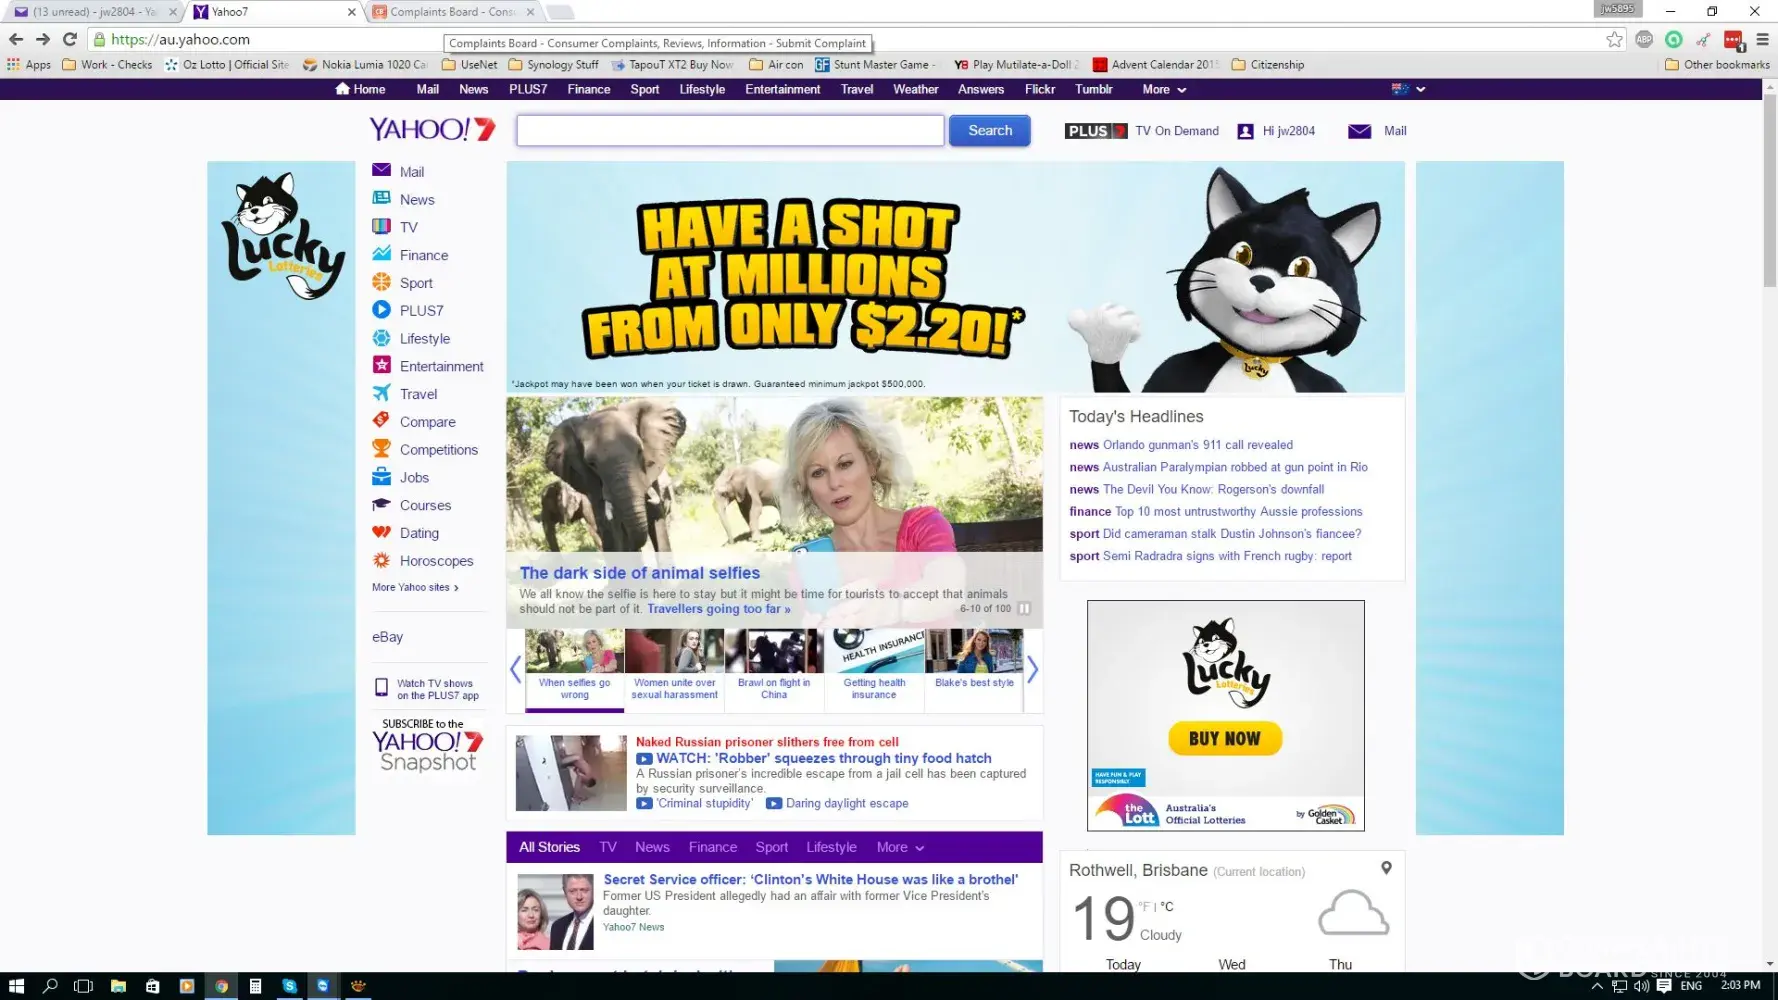Click the Yahoo search input field

(x=730, y=130)
